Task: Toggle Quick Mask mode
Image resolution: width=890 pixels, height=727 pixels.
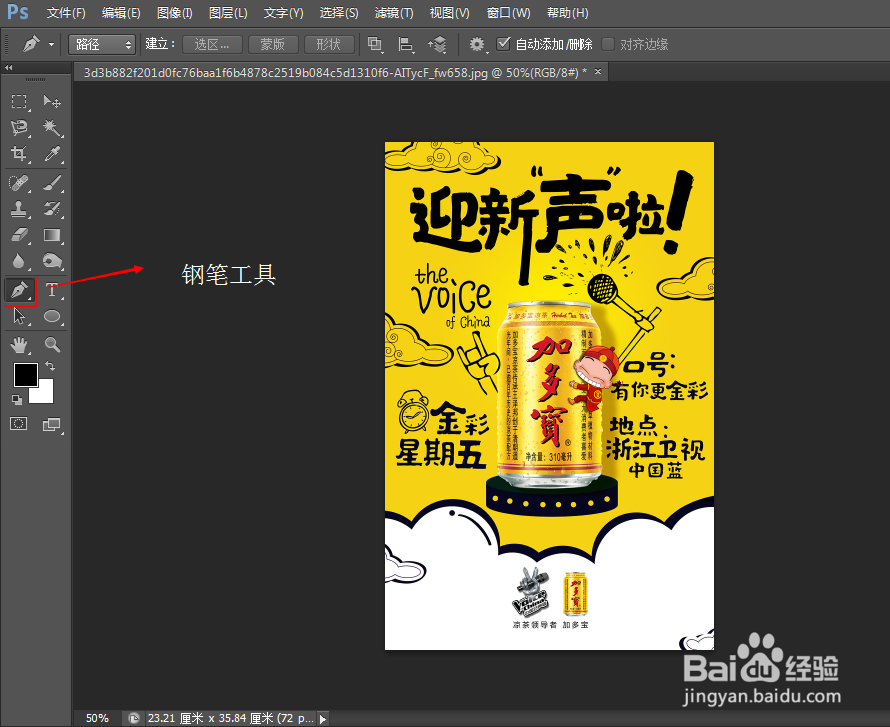Action: point(19,423)
